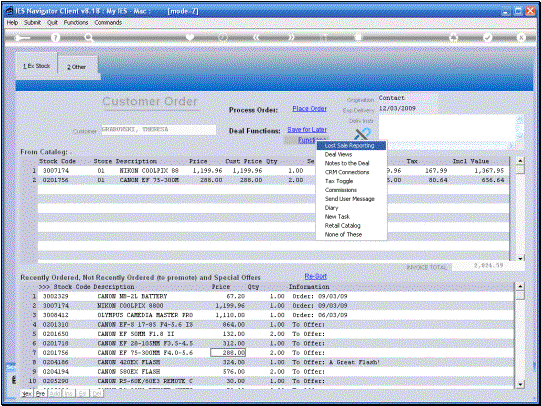This screenshot has width=541, height=406.
Task: Choose Tax Toggle in the popup menu
Action: click(339, 181)
